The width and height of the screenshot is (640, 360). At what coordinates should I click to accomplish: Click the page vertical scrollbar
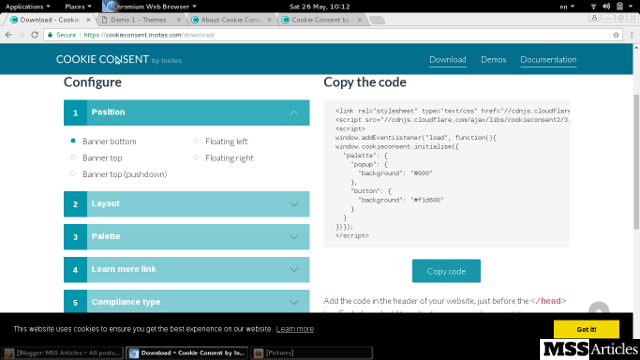pyautogui.click(x=636, y=162)
